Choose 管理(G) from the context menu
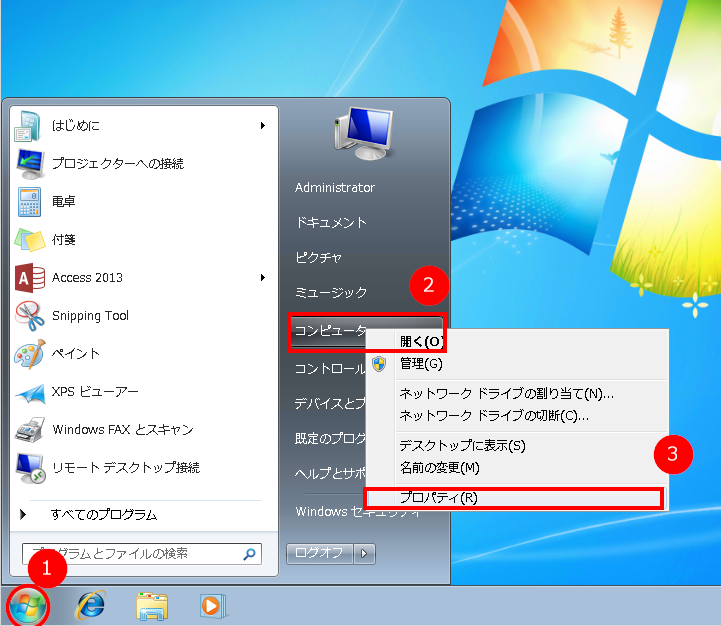 517,364
